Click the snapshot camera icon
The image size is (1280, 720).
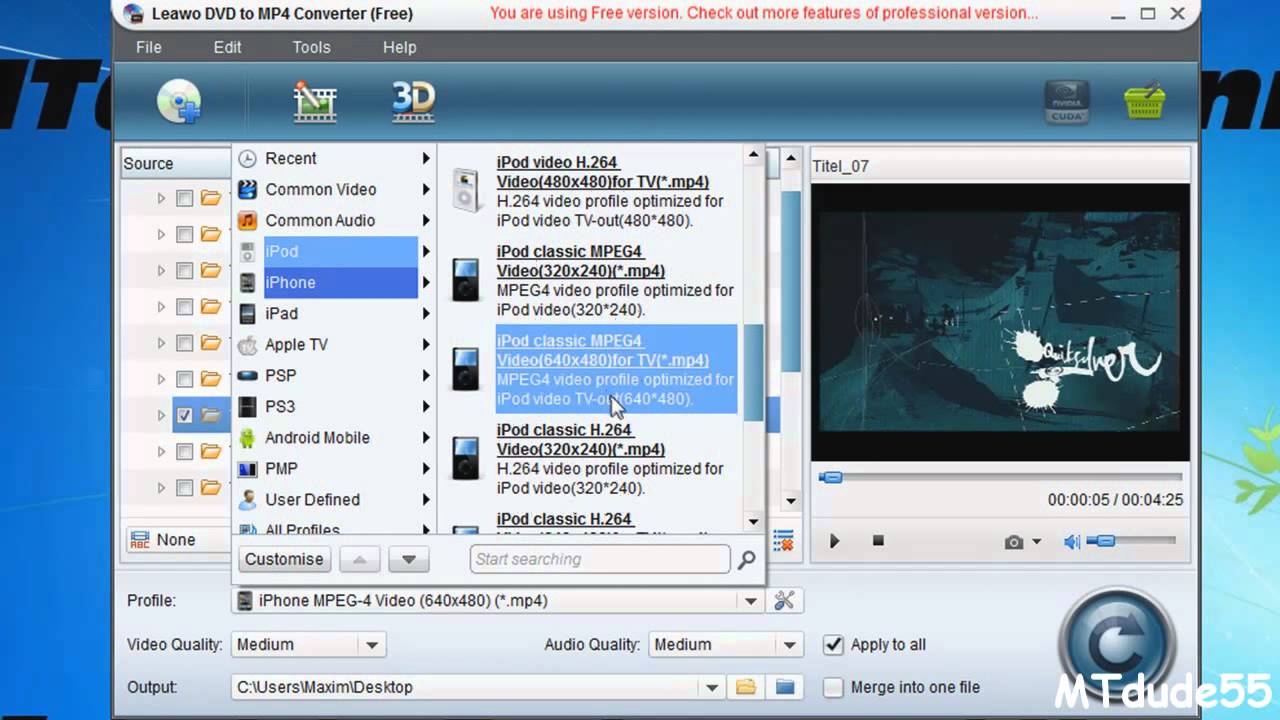click(x=1014, y=541)
